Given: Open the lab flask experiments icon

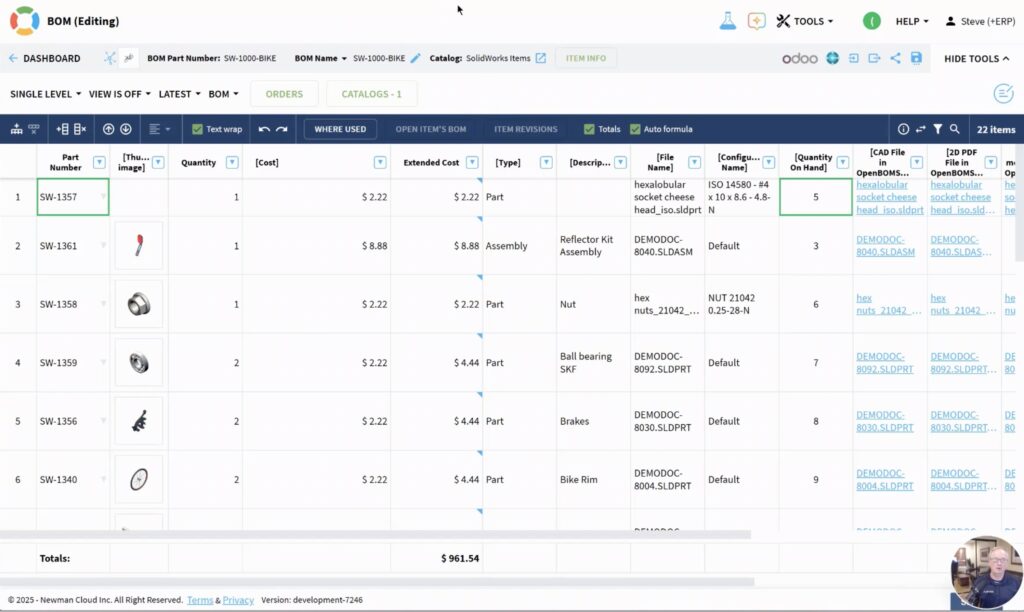Looking at the screenshot, I should coord(728,21).
